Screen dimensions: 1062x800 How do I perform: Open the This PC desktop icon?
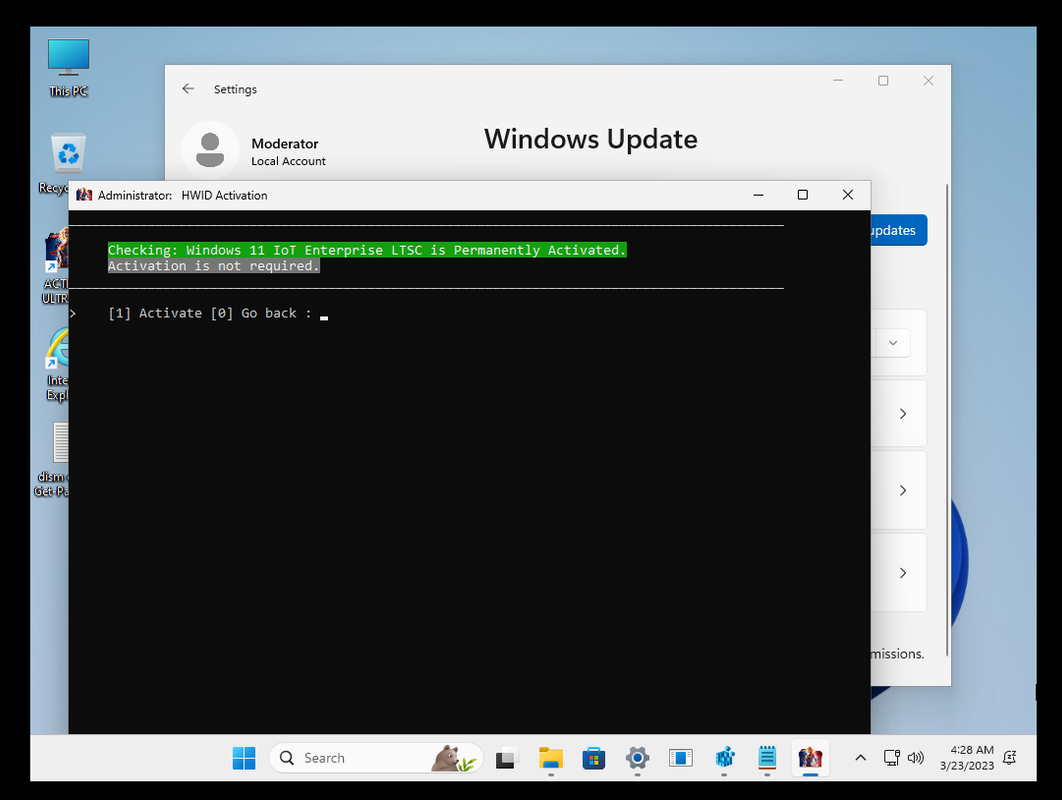tap(68, 67)
